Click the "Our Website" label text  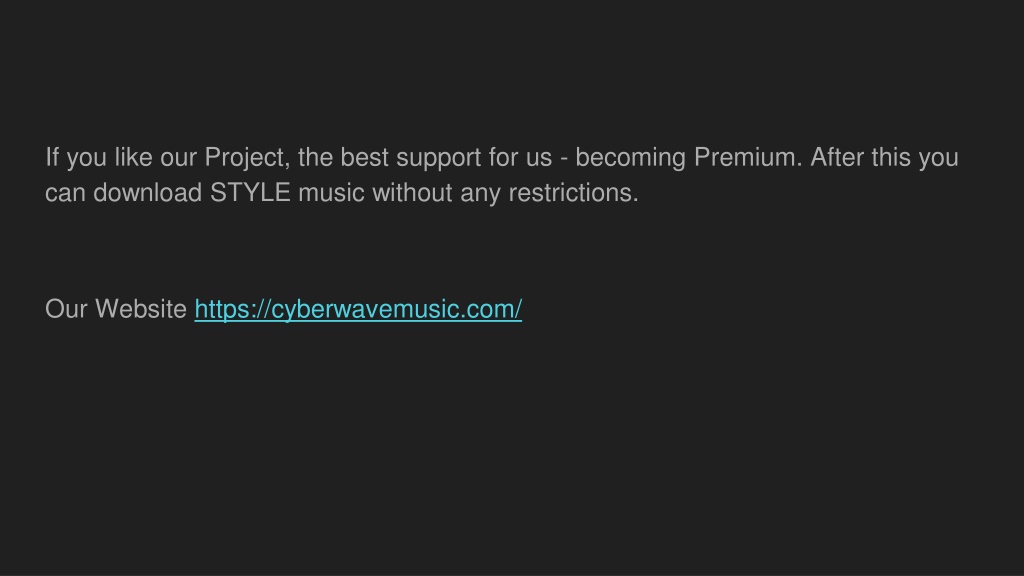pos(116,309)
